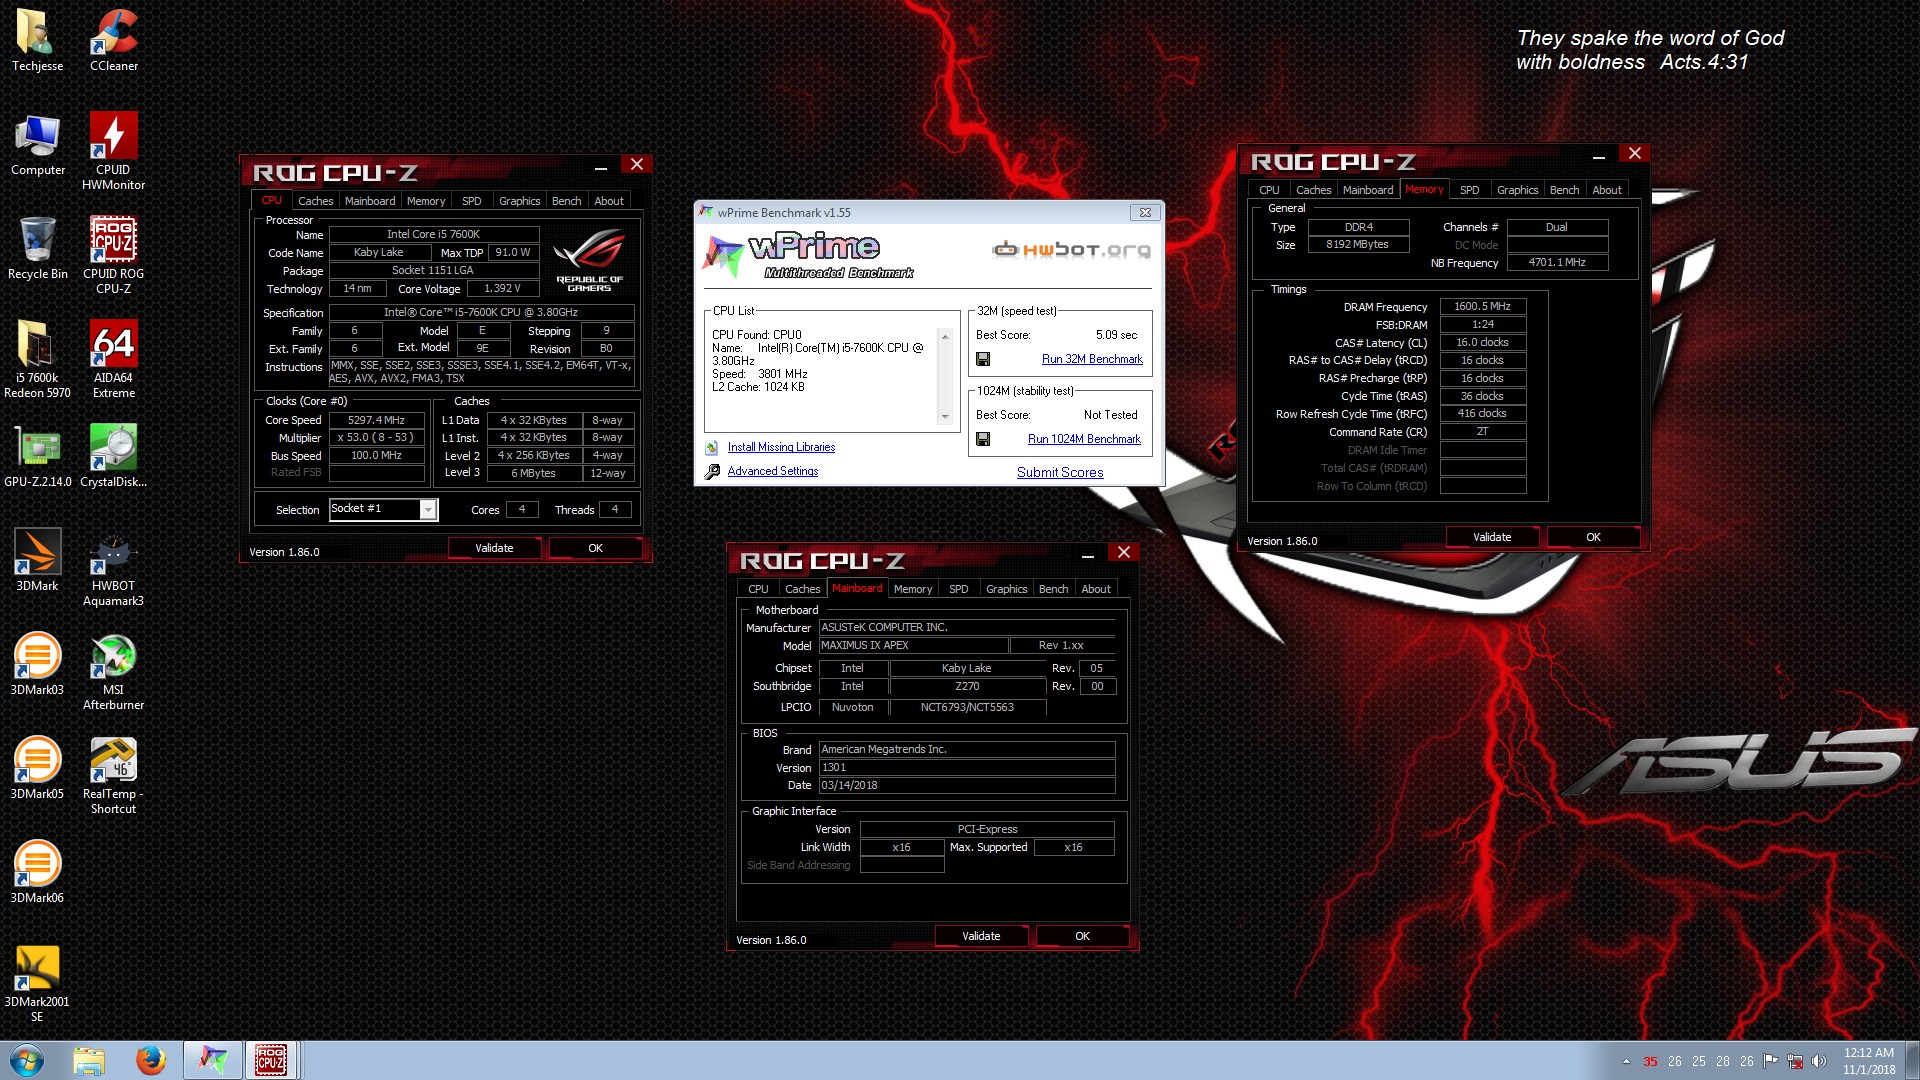Viewport: 1920px width, 1080px height.
Task: Click Run 1024M Benchmark link
Action: click(1084, 439)
